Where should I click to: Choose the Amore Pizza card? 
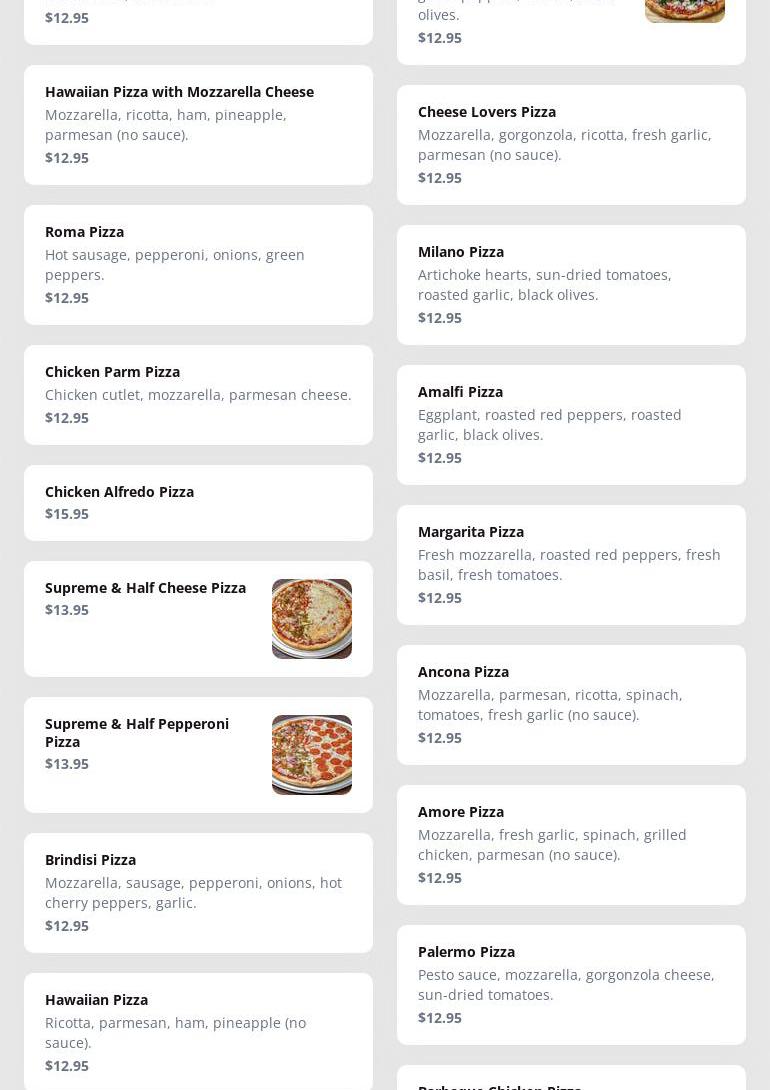coord(571,844)
